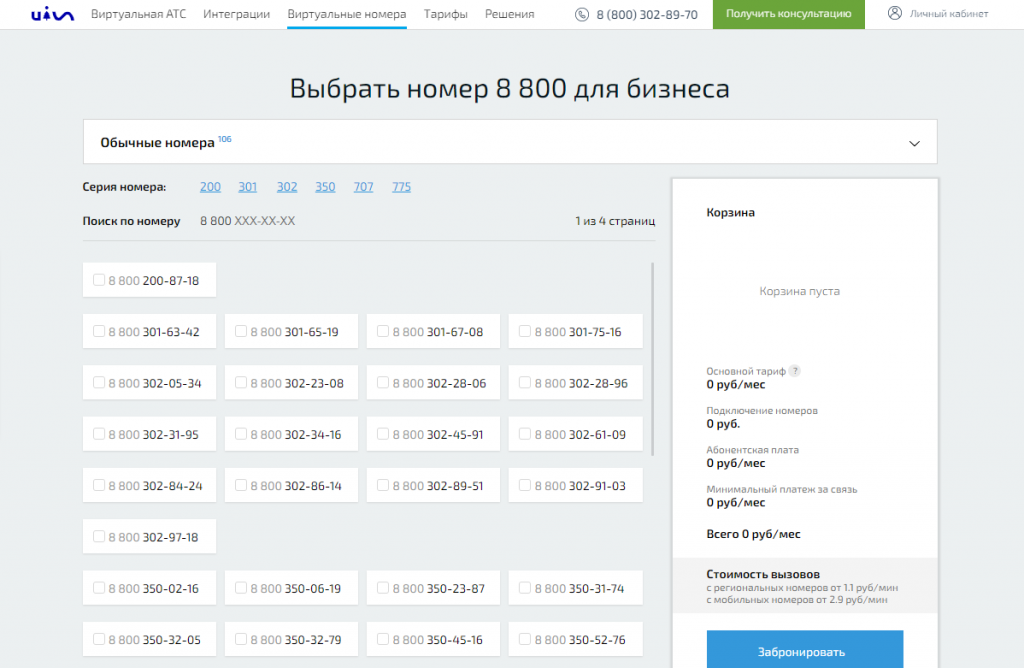
Task: Click the user profile icon for Личный кабинет
Action: pyautogui.click(x=894, y=14)
